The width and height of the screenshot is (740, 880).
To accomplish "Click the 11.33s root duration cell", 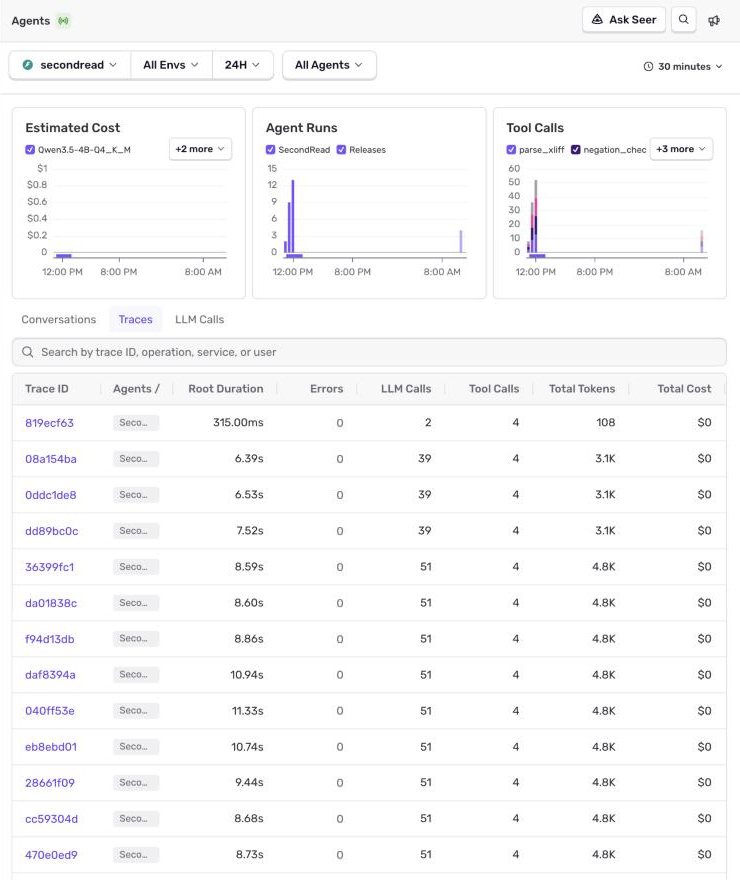I will click(247, 711).
